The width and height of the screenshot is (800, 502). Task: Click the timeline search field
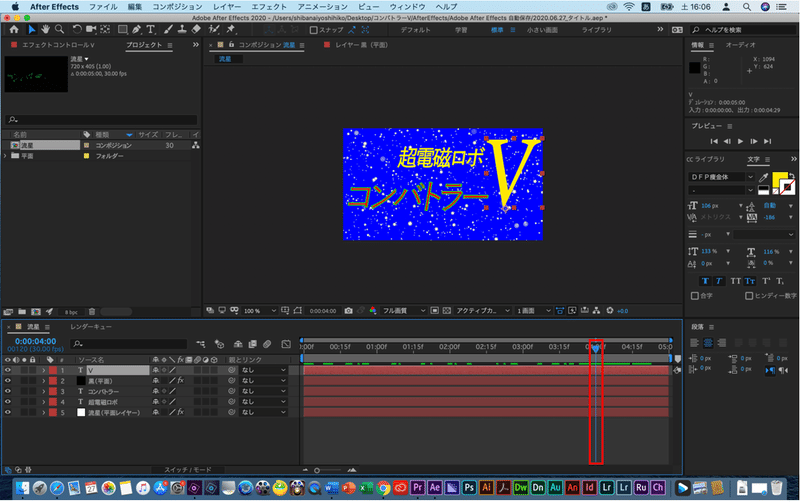[x=129, y=344]
